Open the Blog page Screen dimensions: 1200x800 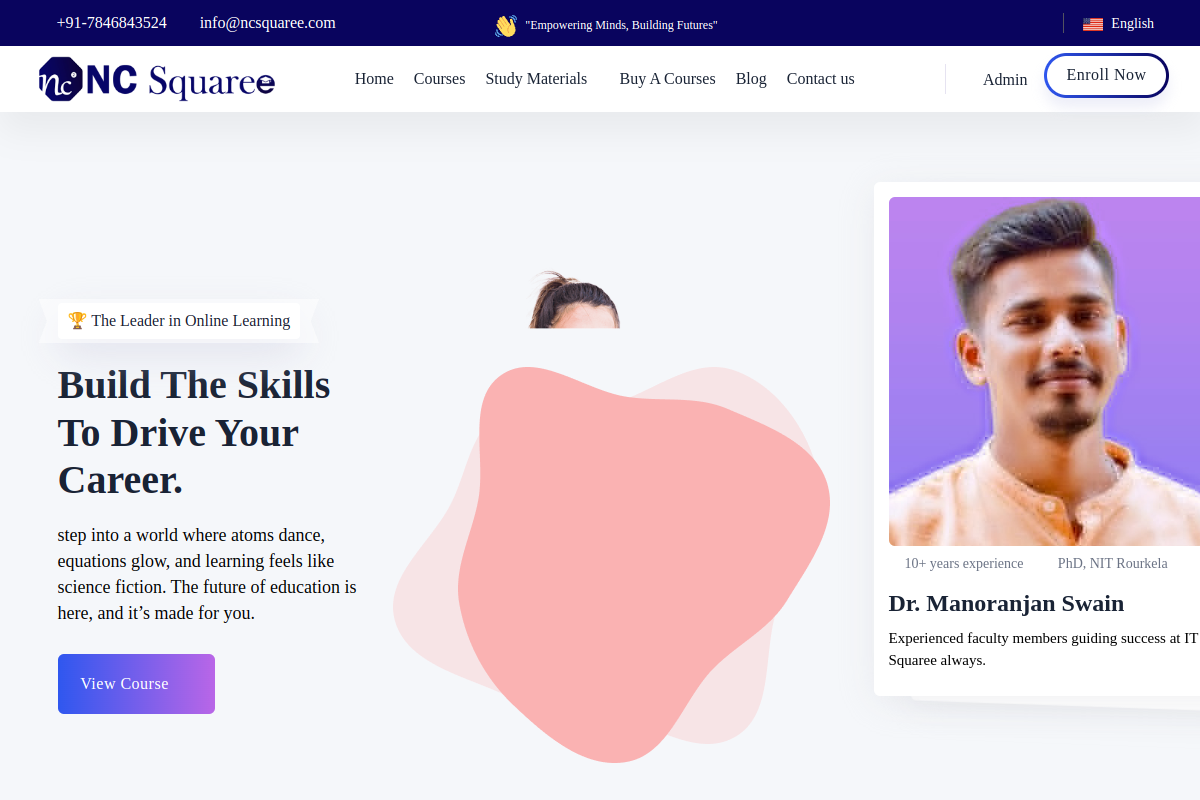point(751,79)
